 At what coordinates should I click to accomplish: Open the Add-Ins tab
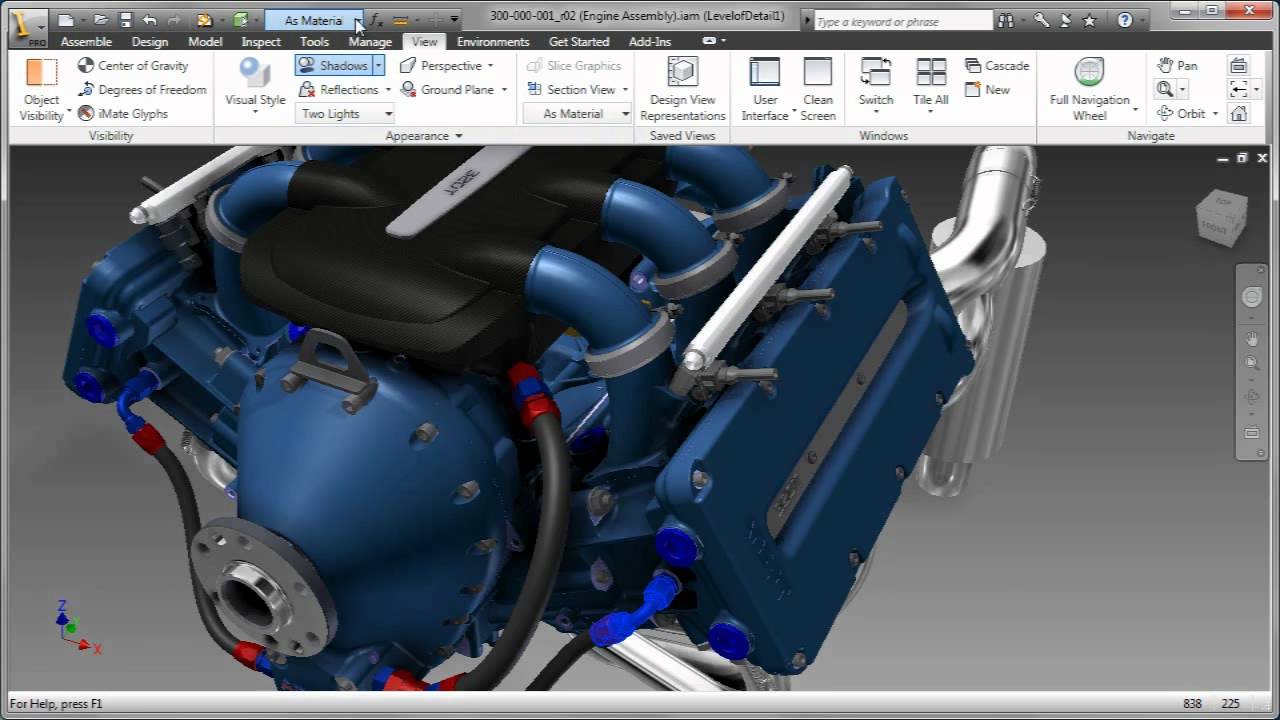pyautogui.click(x=650, y=41)
